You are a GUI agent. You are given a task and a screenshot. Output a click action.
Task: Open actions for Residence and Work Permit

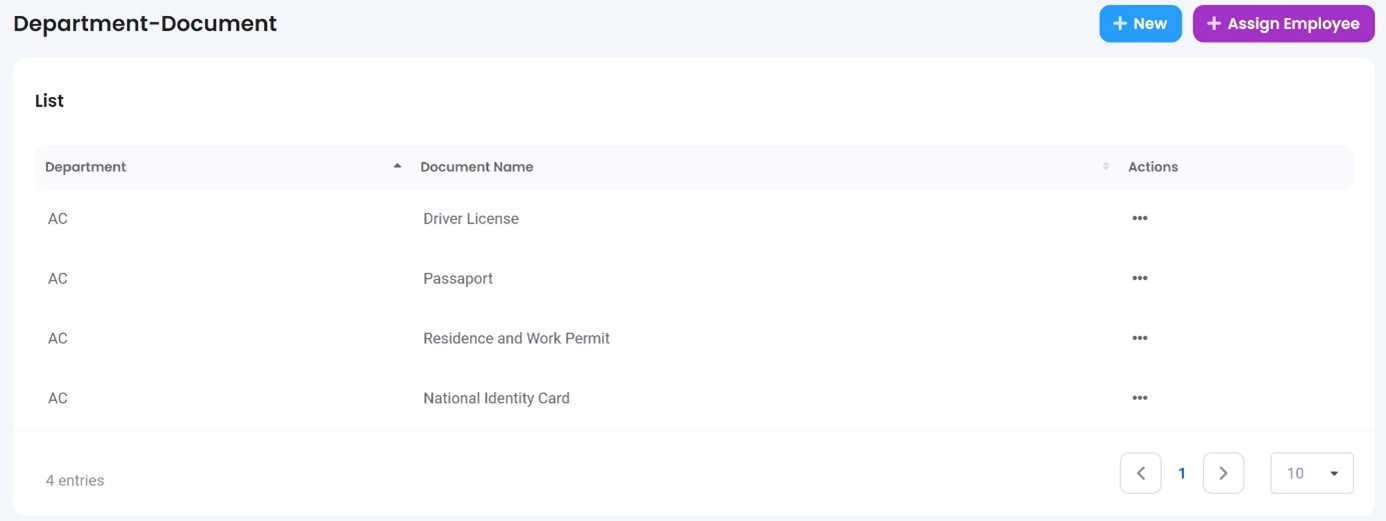[x=1139, y=338]
